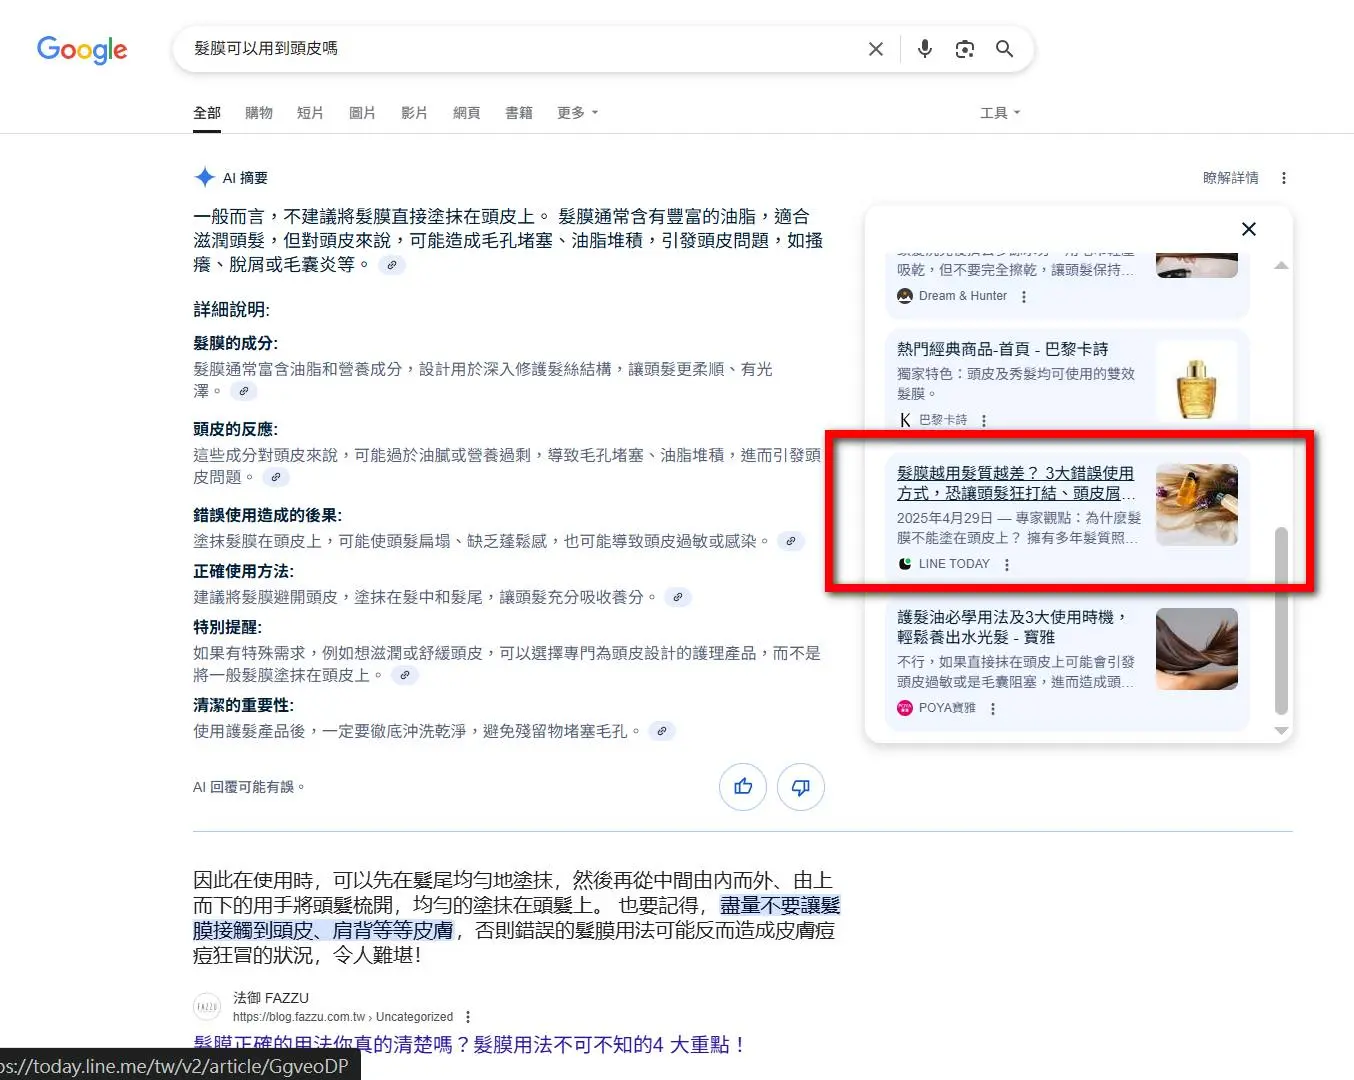Open AI summary three-dot options menu

(1283, 178)
